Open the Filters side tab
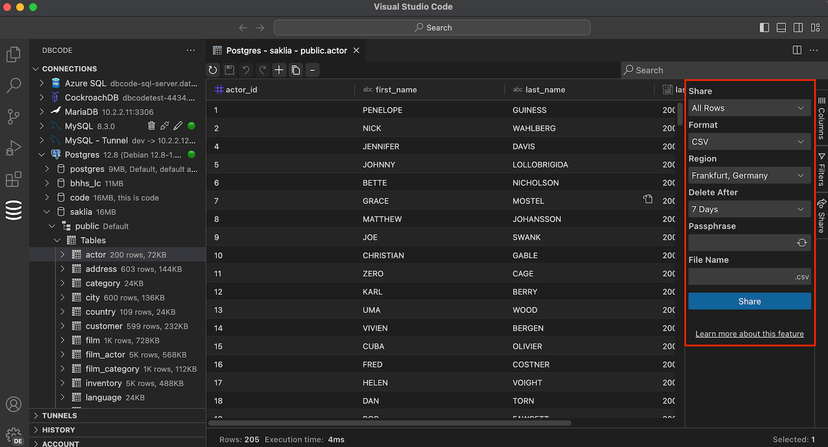 click(x=821, y=170)
